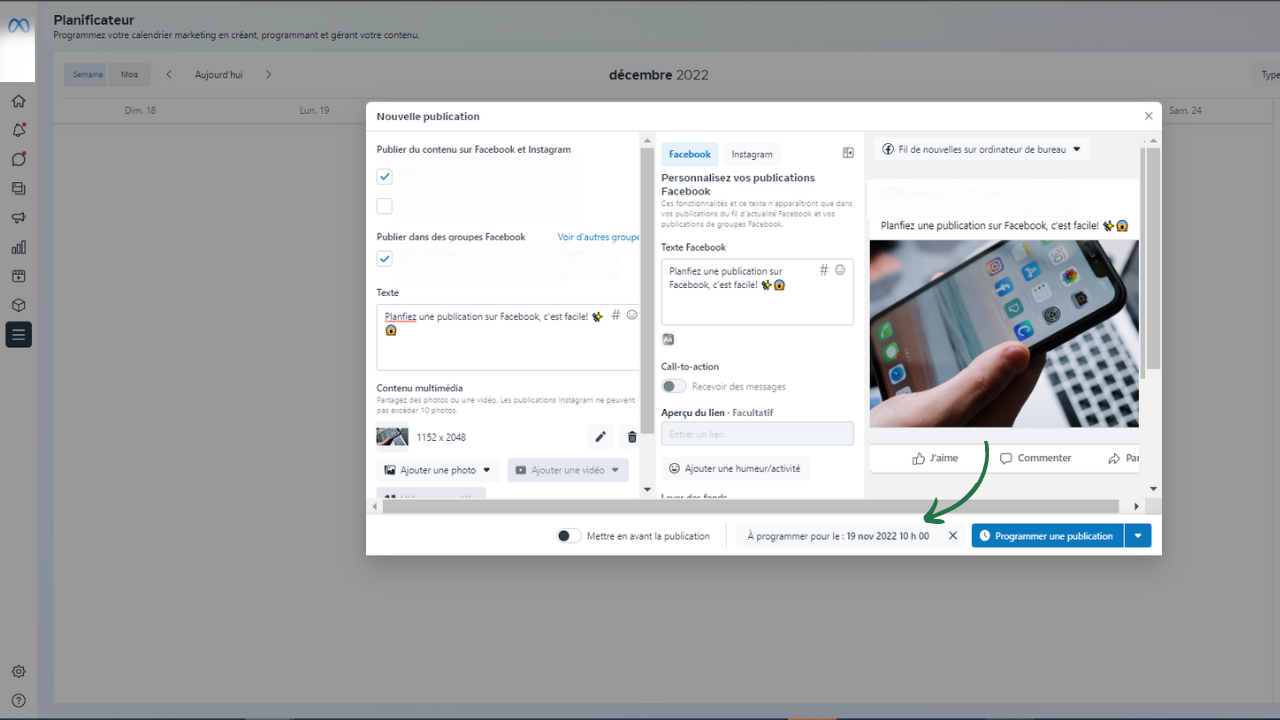Open the posts and stories sidebar icon
This screenshot has height=720, width=1280.
(18, 188)
